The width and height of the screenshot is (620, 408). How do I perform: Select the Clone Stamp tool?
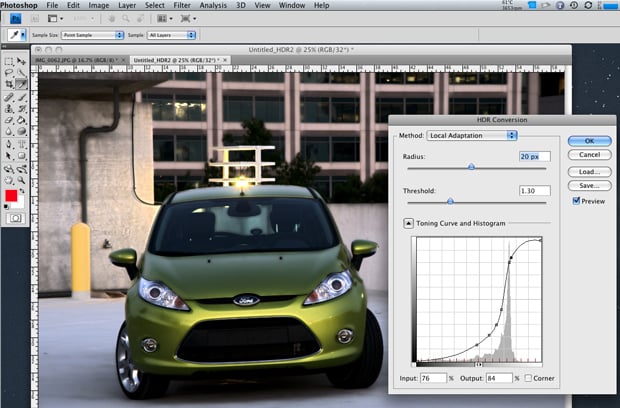click(9, 109)
